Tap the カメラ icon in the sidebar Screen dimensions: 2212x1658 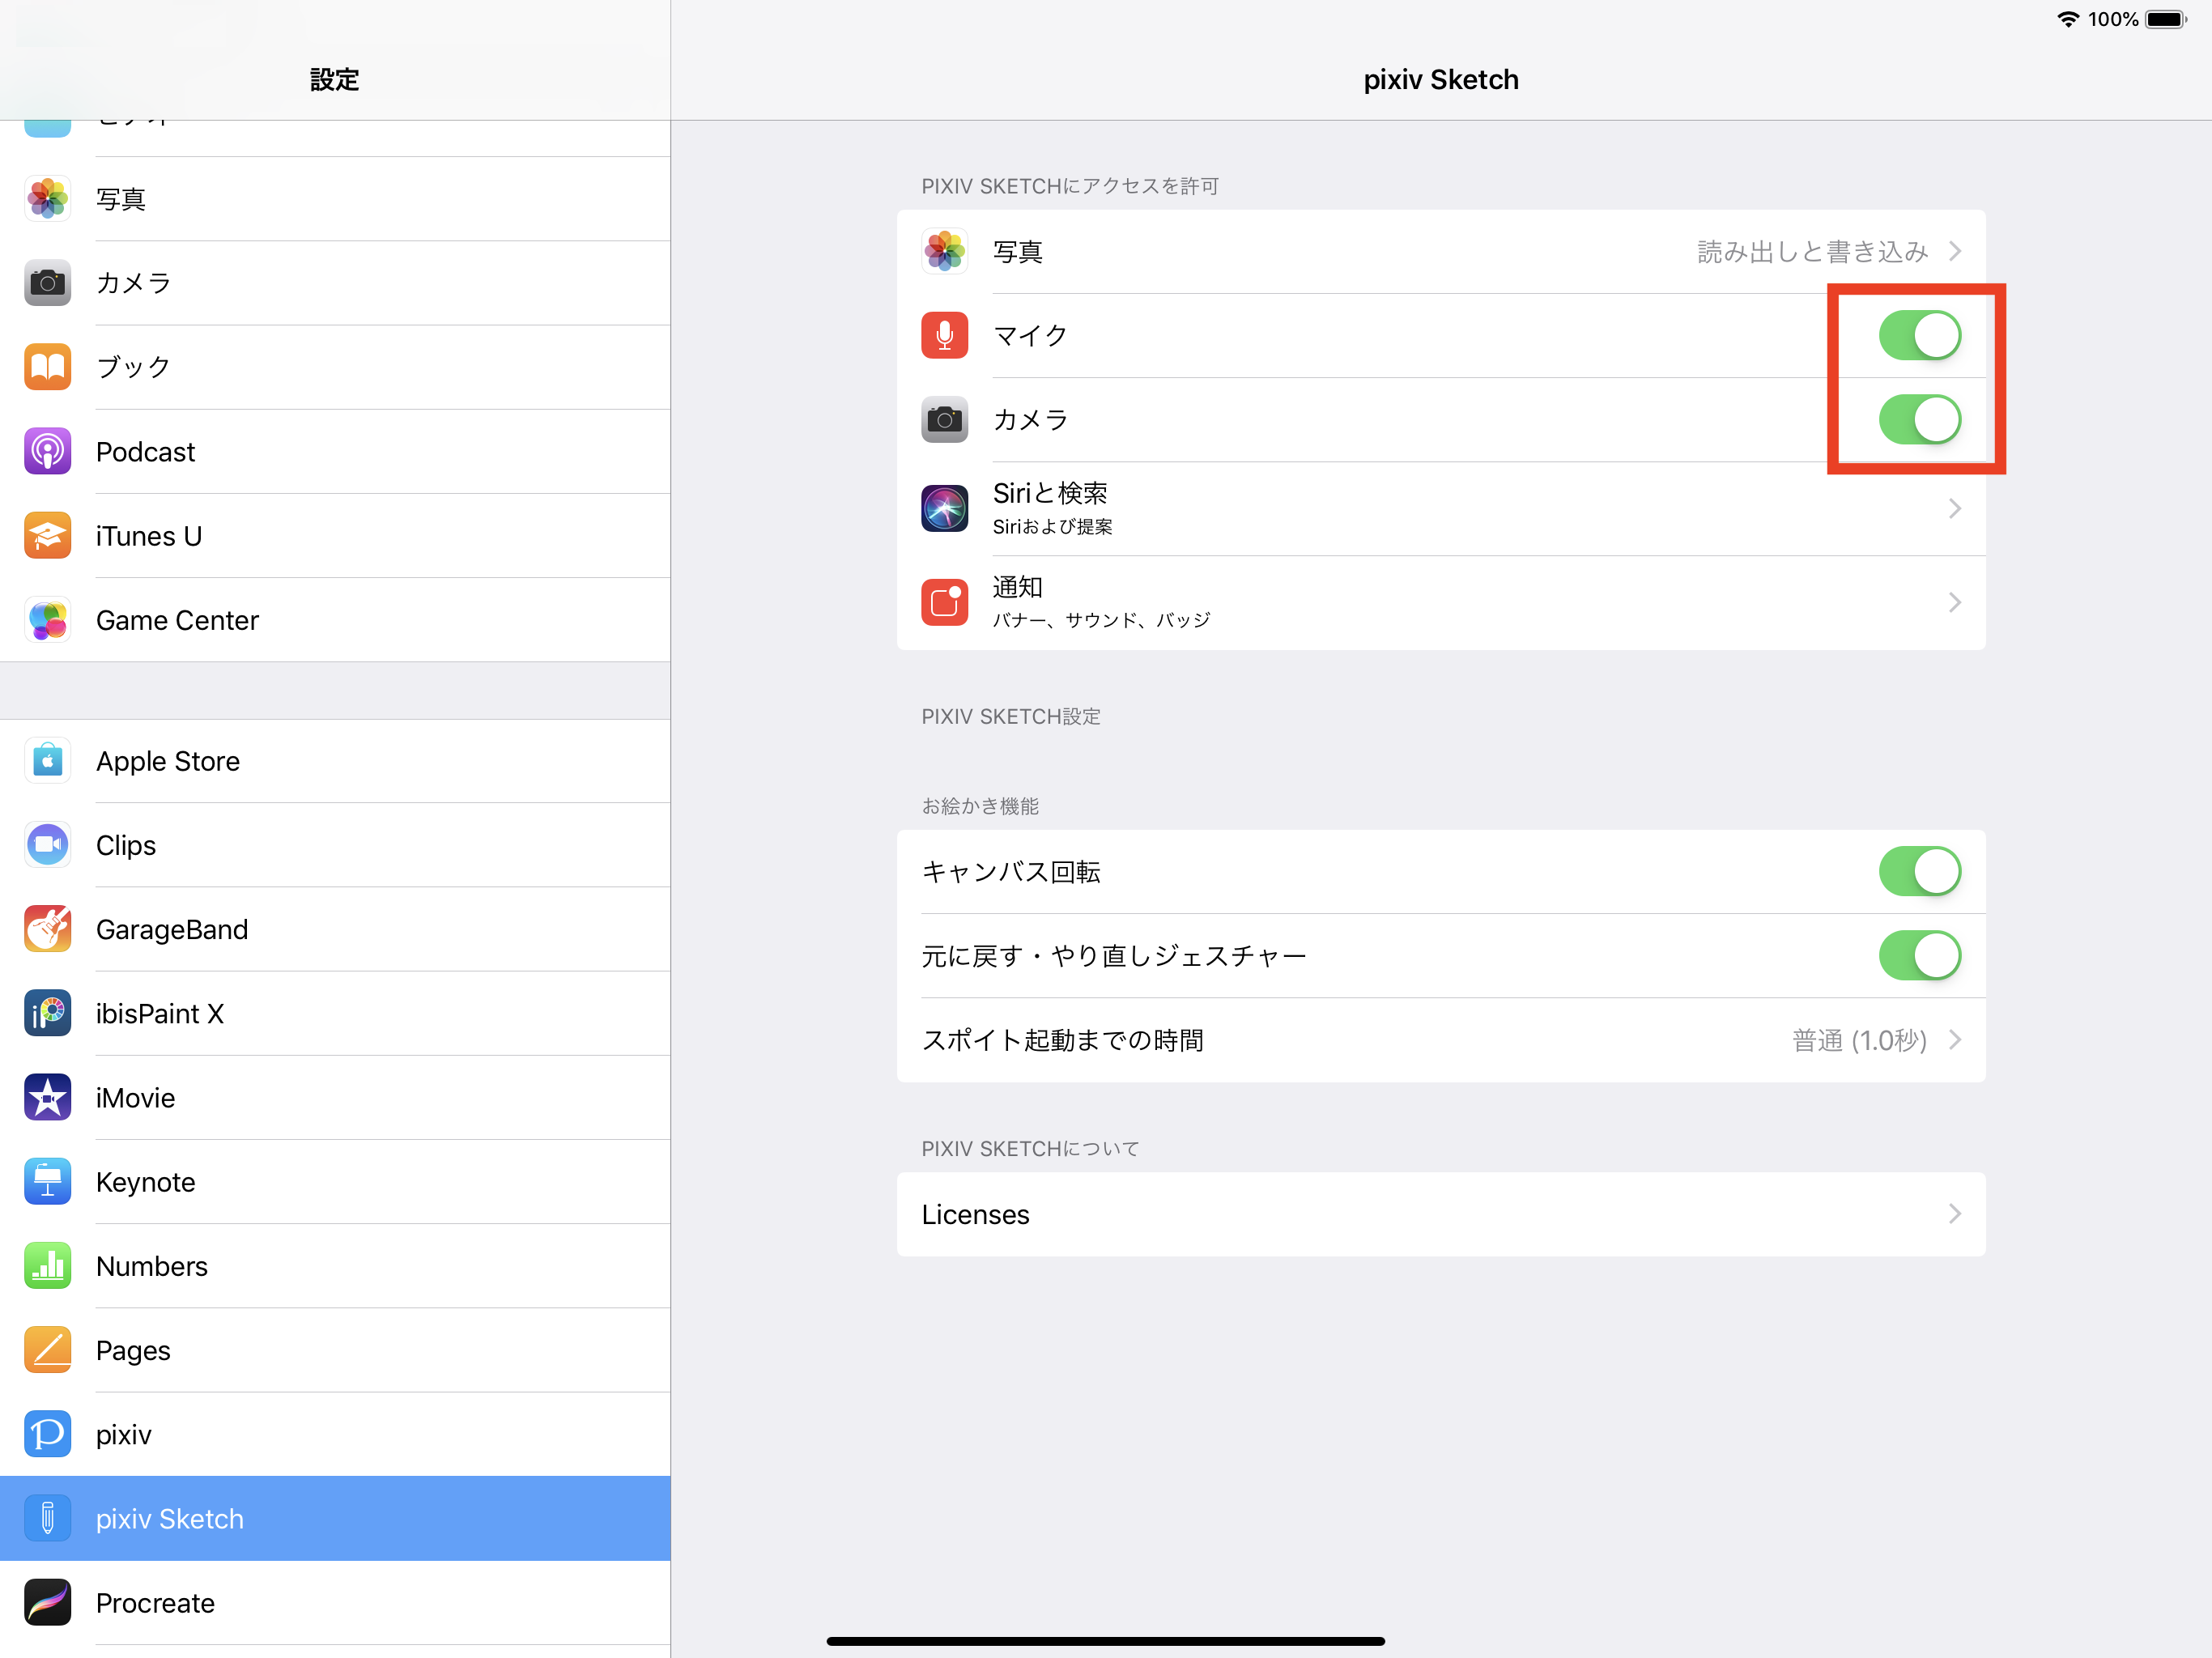point(47,283)
